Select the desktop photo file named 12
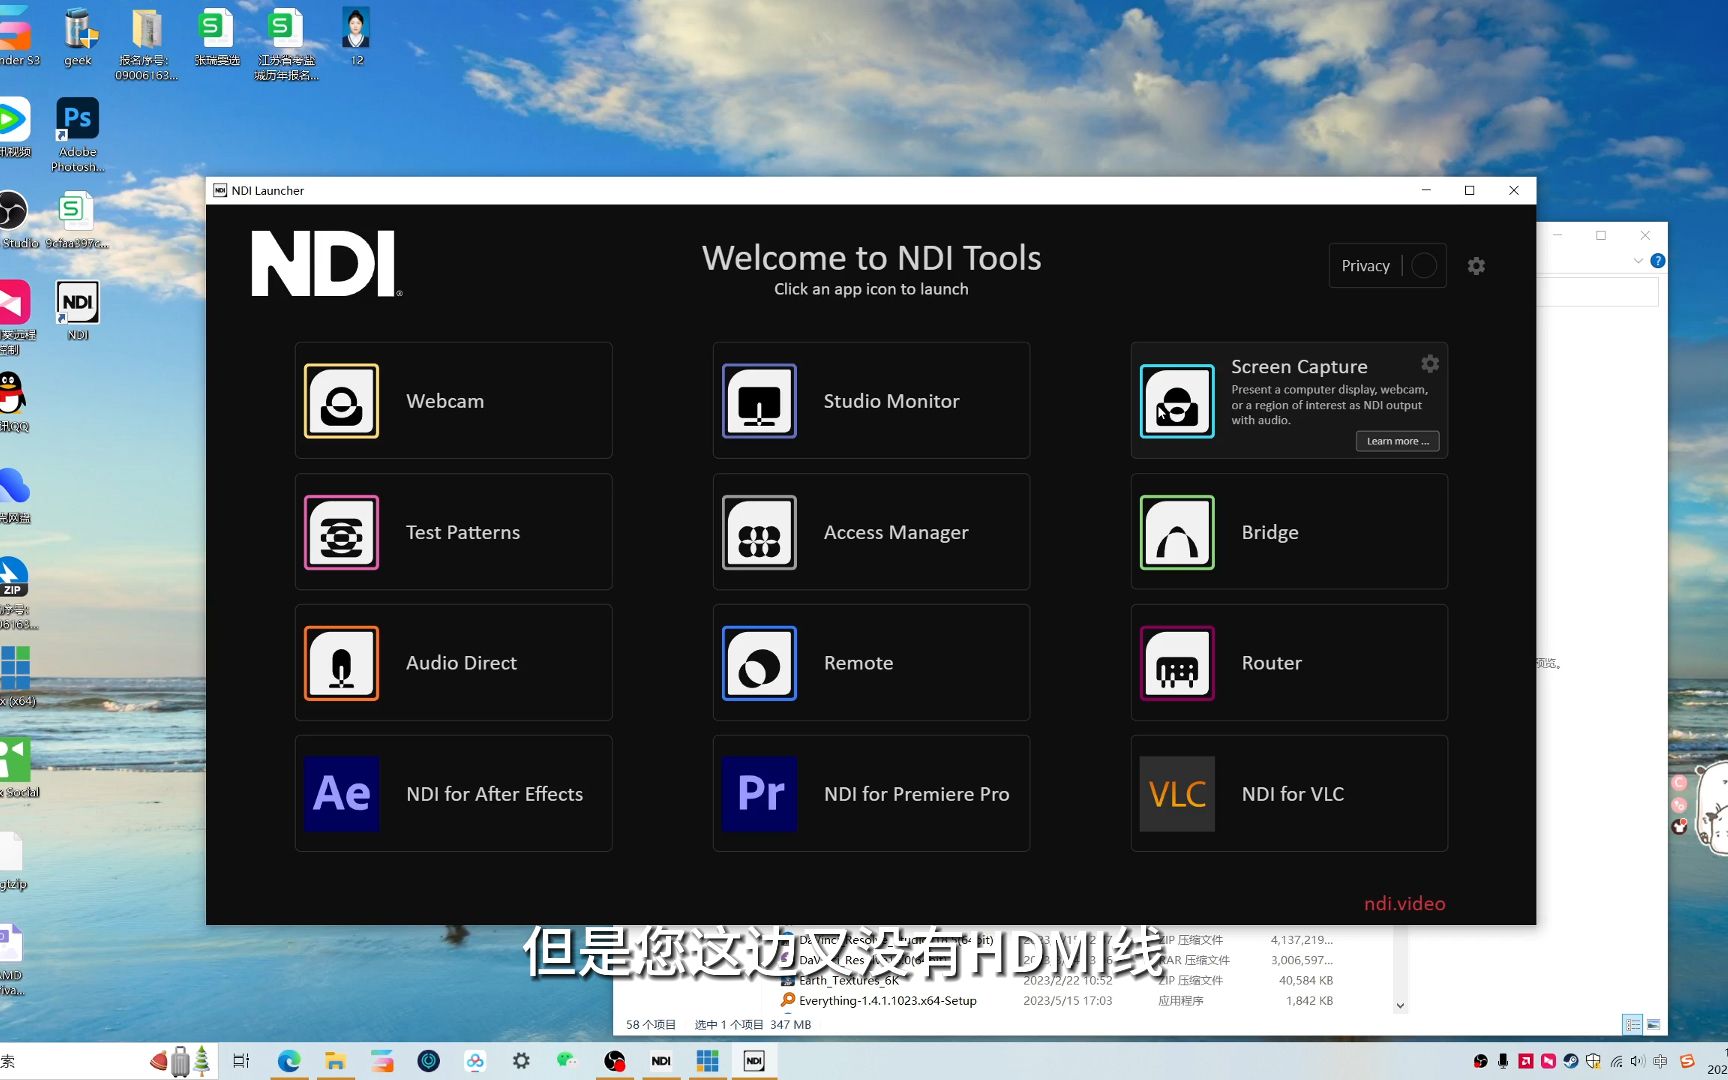This screenshot has height=1080, width=1728. click(x=356, y=38)
